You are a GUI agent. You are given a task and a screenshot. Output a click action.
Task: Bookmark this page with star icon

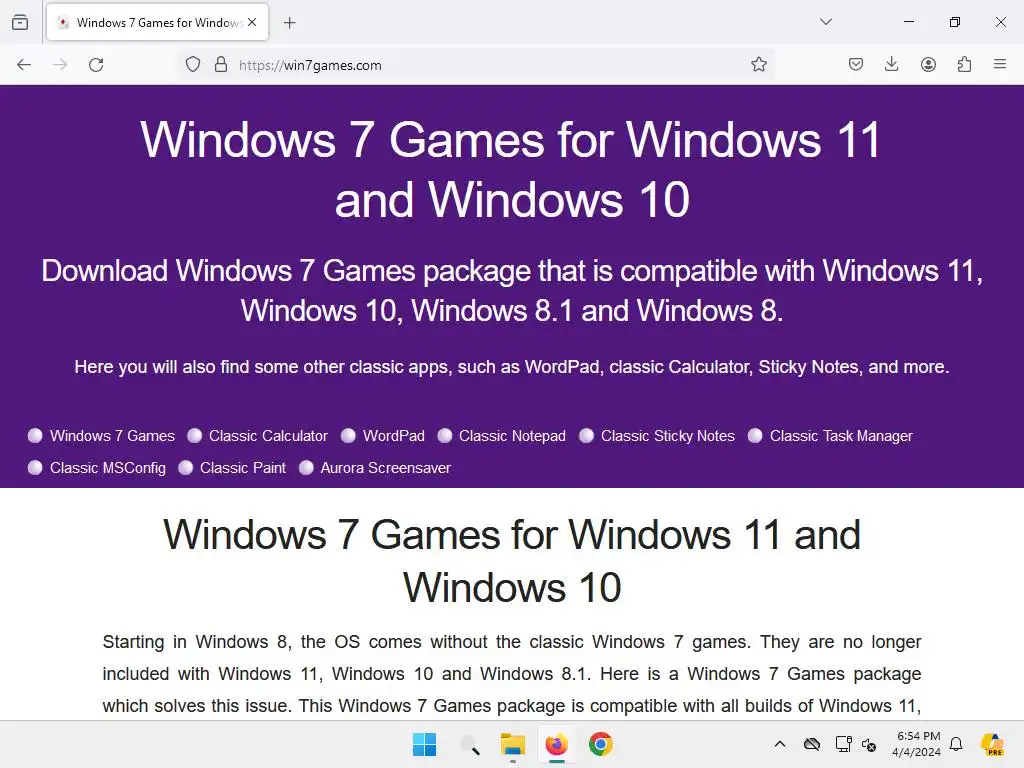(x=758, y=65)
